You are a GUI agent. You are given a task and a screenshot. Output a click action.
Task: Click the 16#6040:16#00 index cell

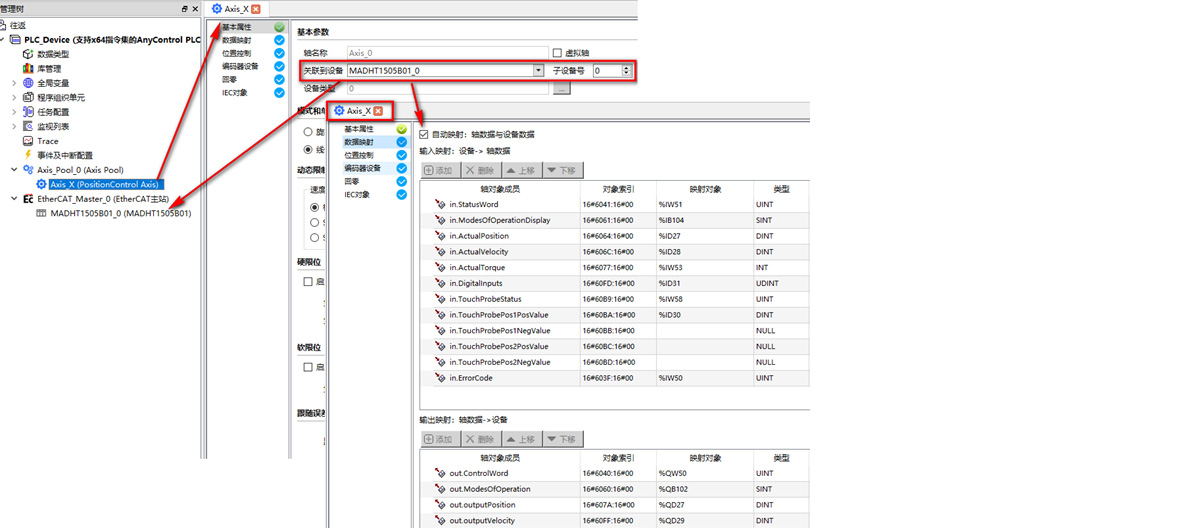pos(616,473)
